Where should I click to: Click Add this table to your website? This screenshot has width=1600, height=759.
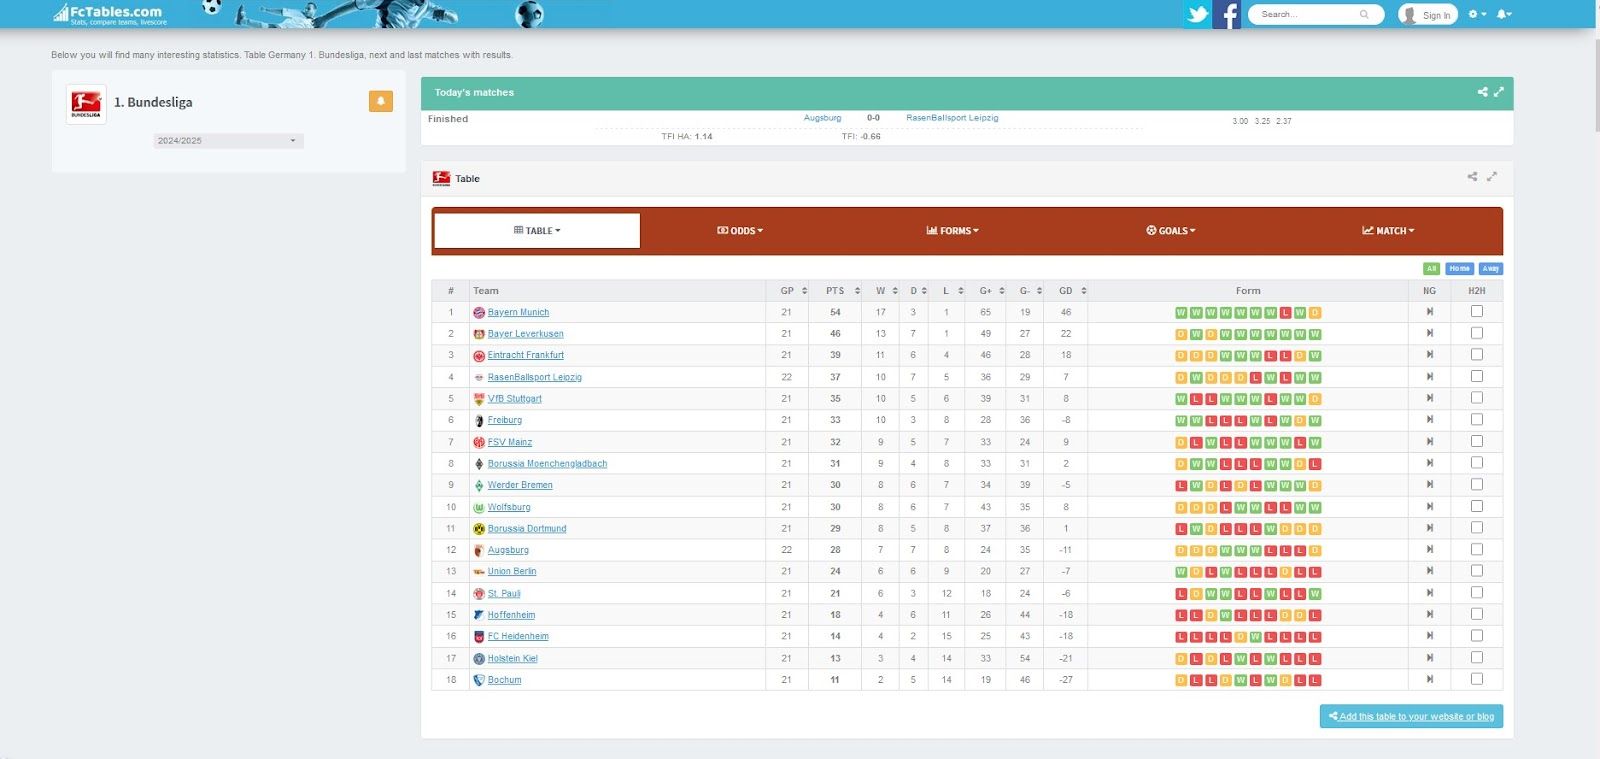click(x=1411, y=716)
